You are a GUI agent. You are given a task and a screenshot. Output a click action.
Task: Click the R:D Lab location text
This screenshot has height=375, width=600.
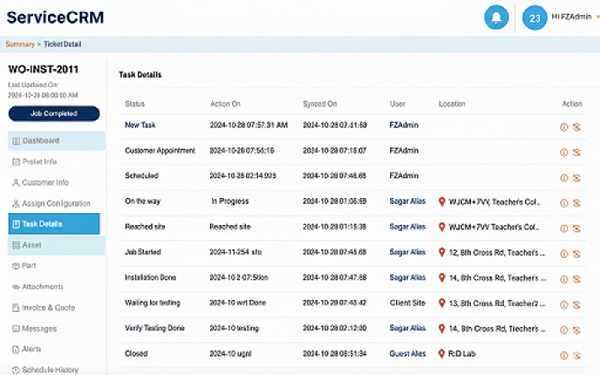[x=462, y=354]
